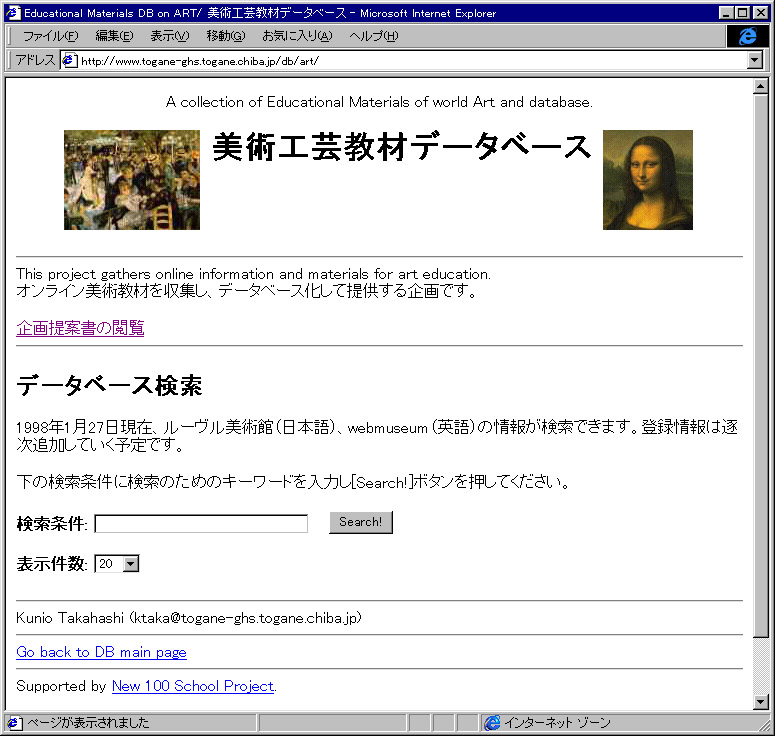The image size is (775, 736).
Task: Close the Internet Explorer window
Action: (760, 13)
